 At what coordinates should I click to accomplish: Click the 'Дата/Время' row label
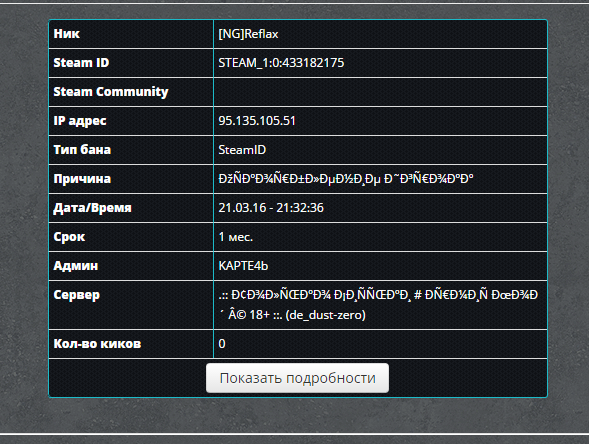(x=92, y=208)
